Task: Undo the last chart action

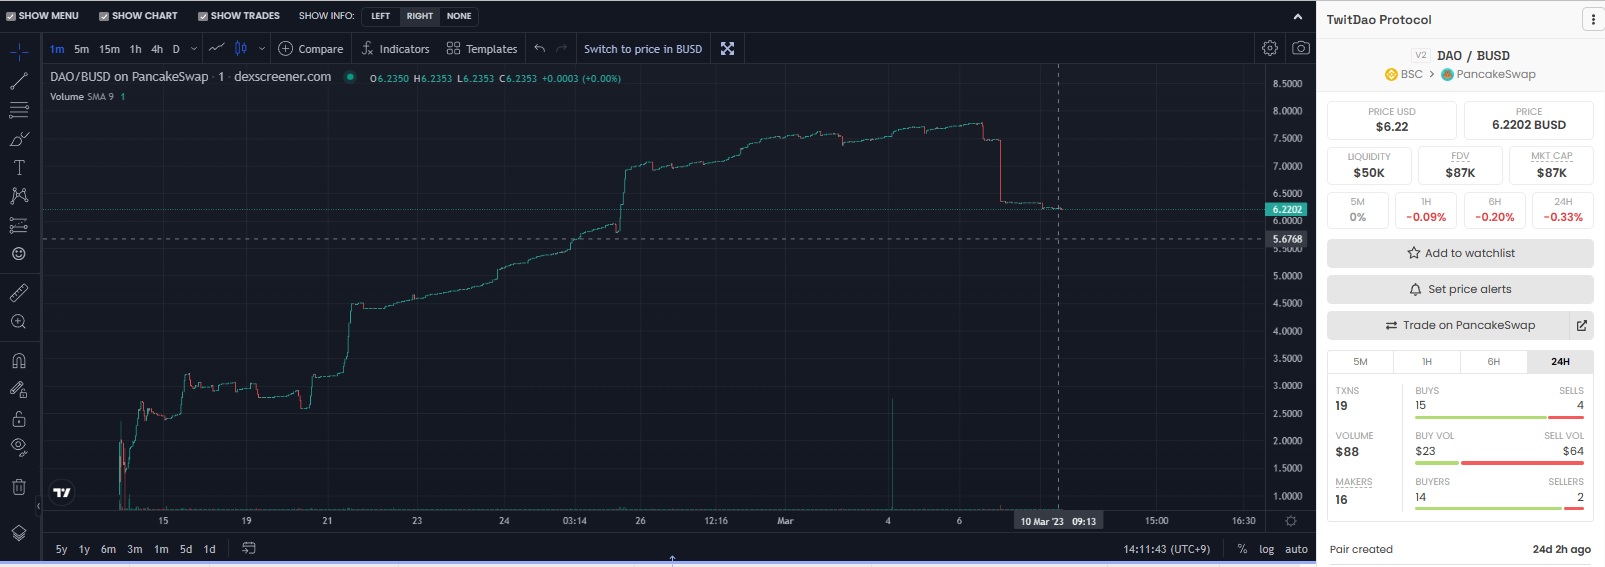Action: pos(540,48)
